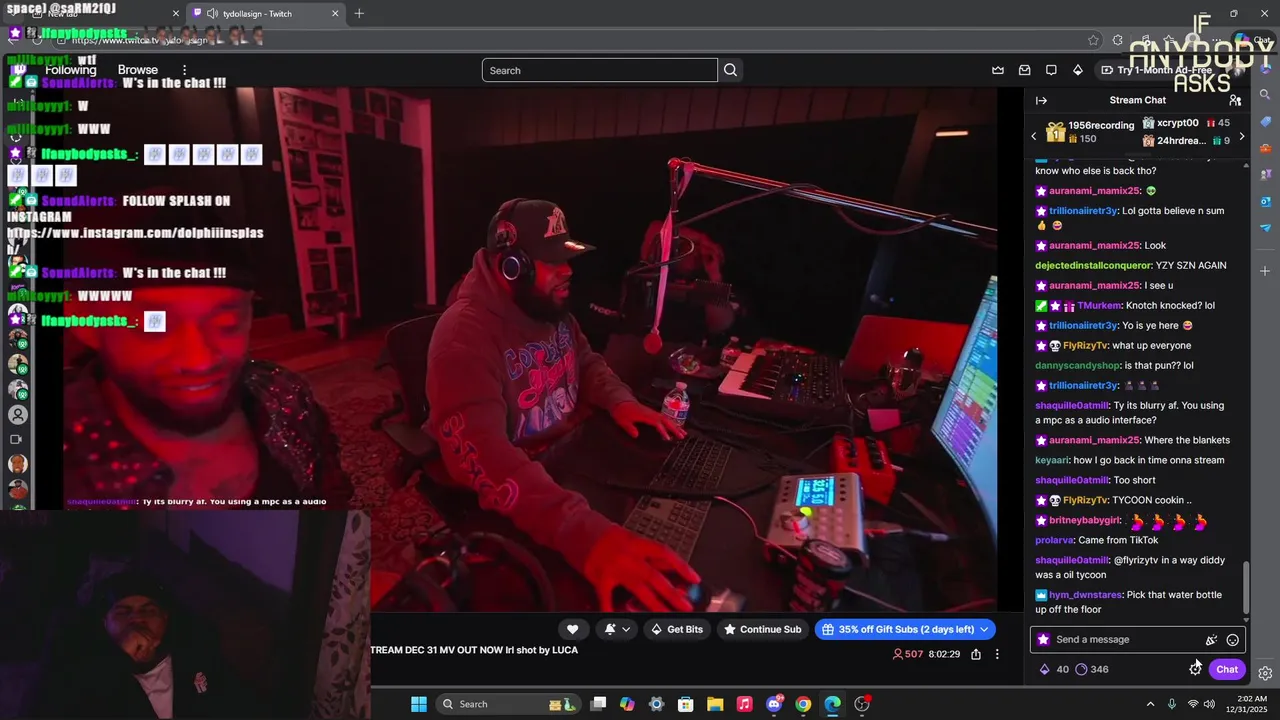Click keyaari username in chat
1280x720 pixels.
(x=1051, y=460)
